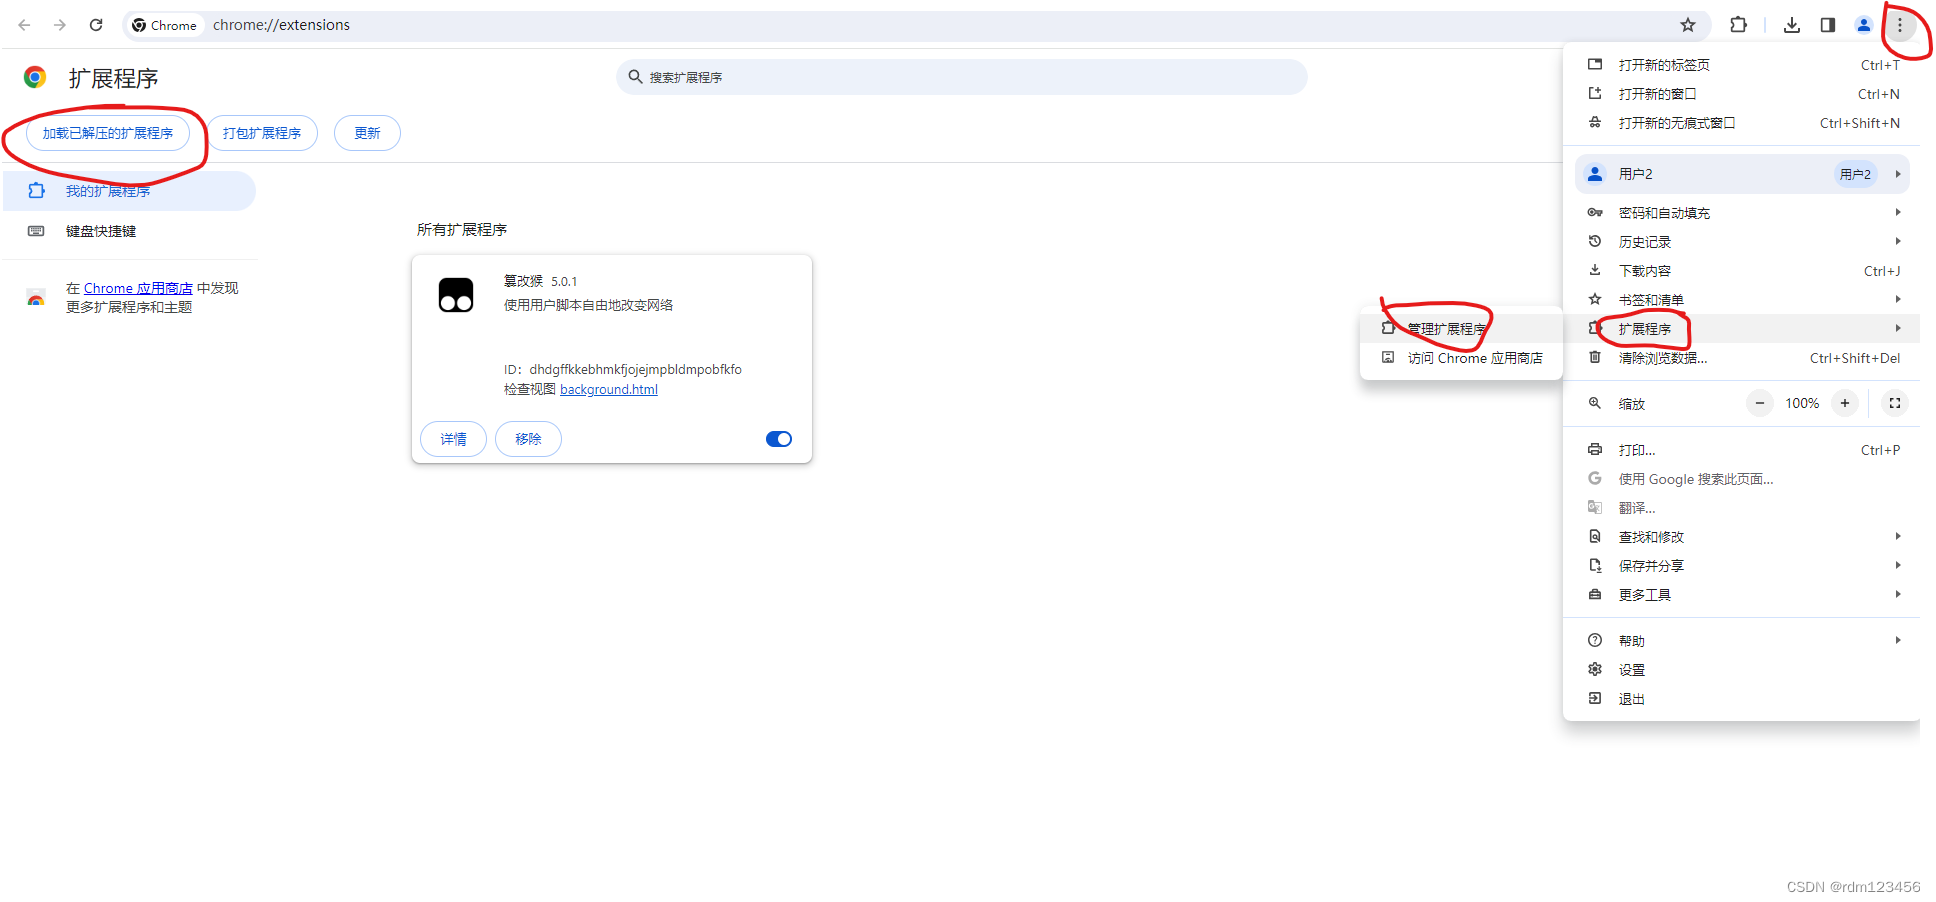Expand the 更多工具 submenu arrow
Viewport: 1936px width, 902px height.
(1897, 595)
